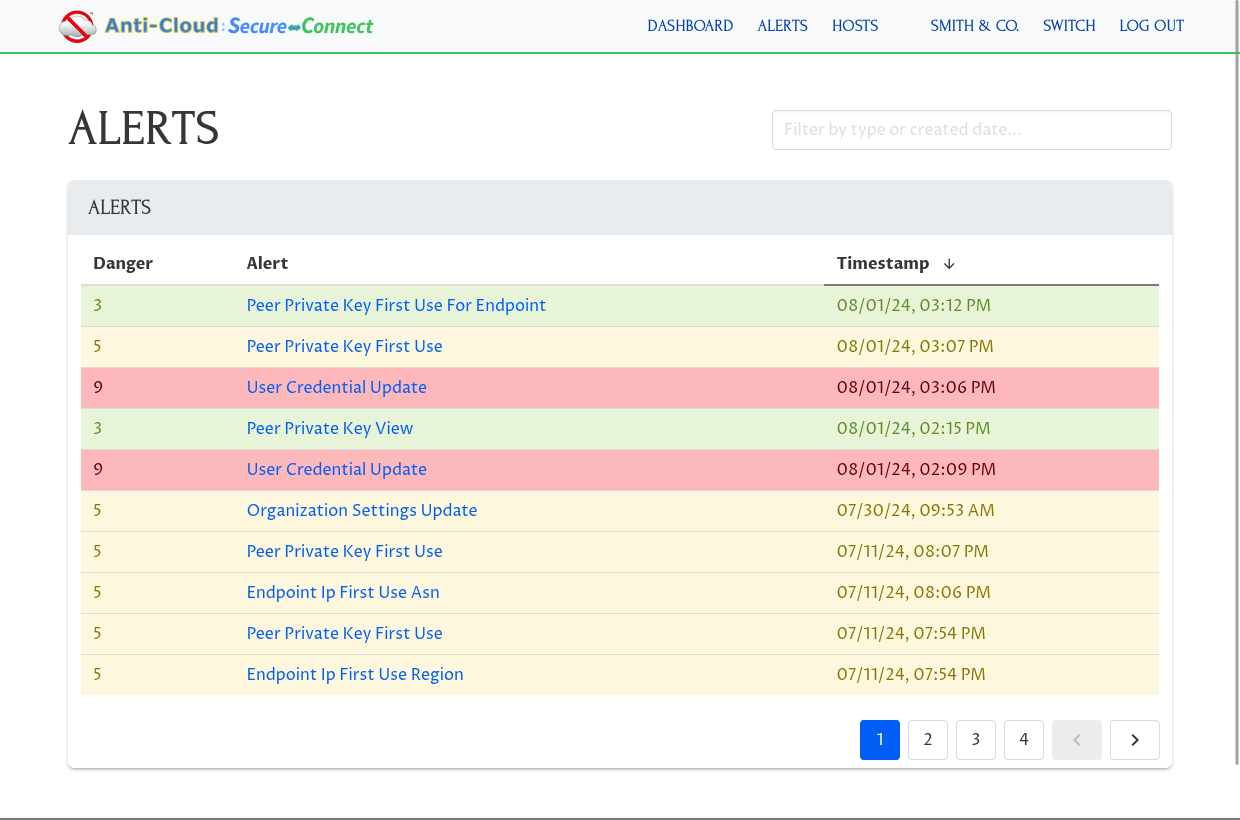Sort by Danger column header
The image size is (1240, 820).
[x=123, y=263]
